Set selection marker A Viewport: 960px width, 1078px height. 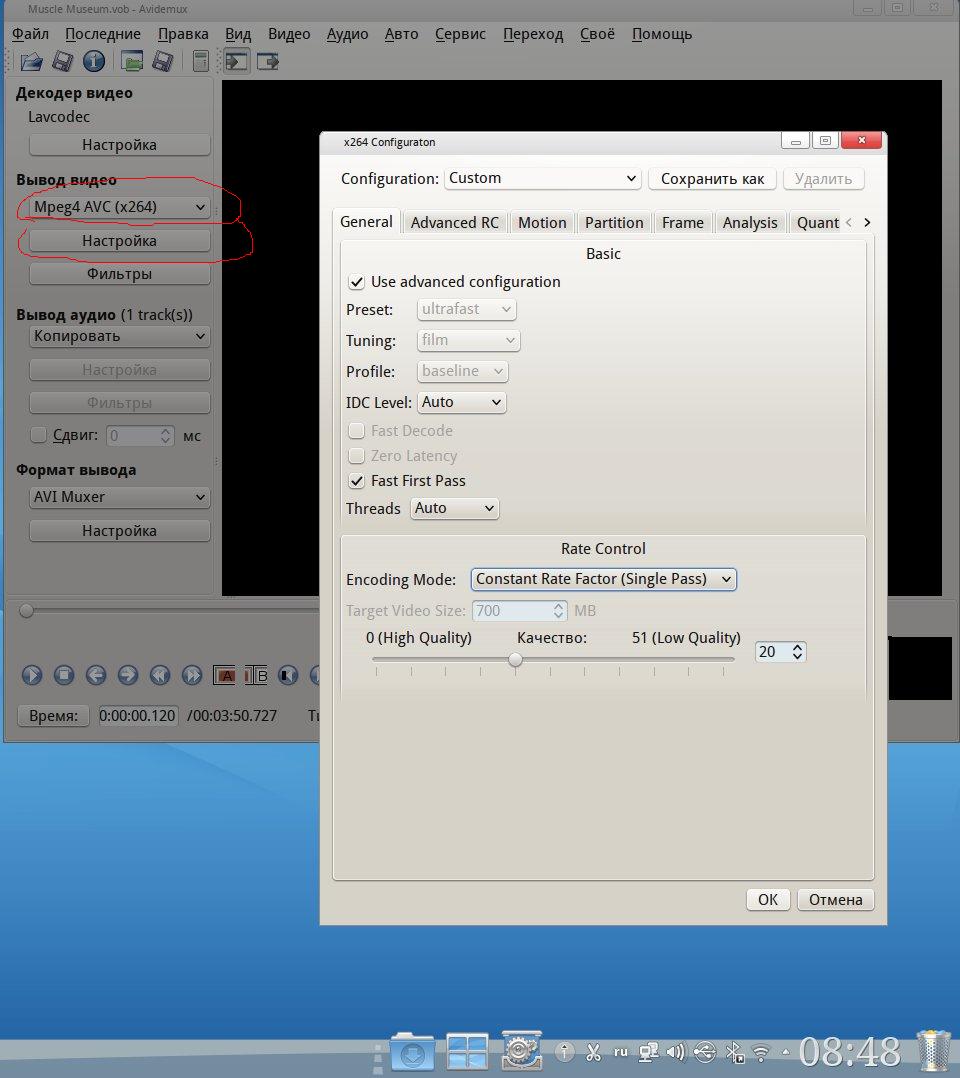click(x=225, y=675)
